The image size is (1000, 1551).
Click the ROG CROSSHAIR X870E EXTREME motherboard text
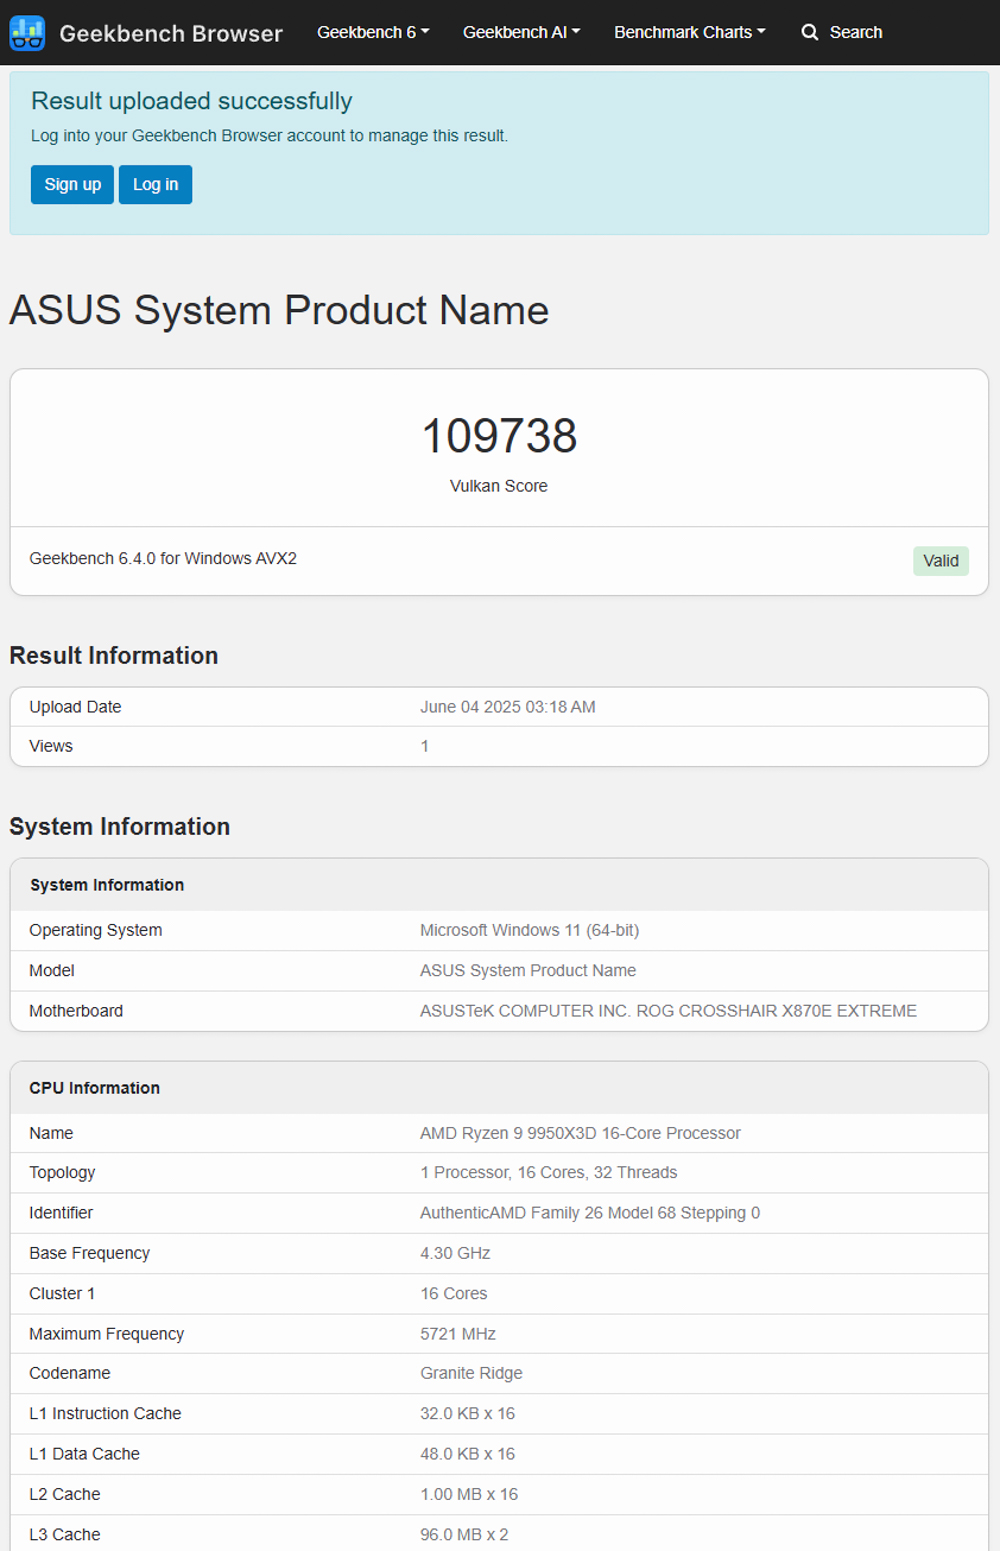pos(776,1011)
